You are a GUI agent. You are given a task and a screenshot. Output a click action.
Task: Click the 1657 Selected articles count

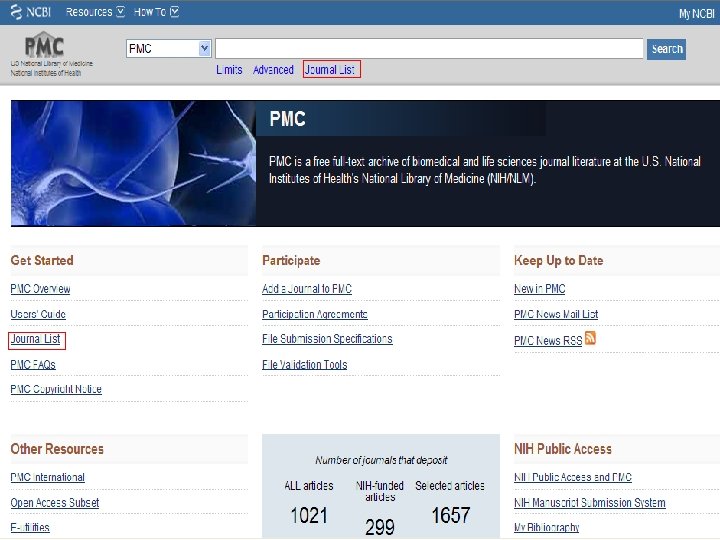450,515
